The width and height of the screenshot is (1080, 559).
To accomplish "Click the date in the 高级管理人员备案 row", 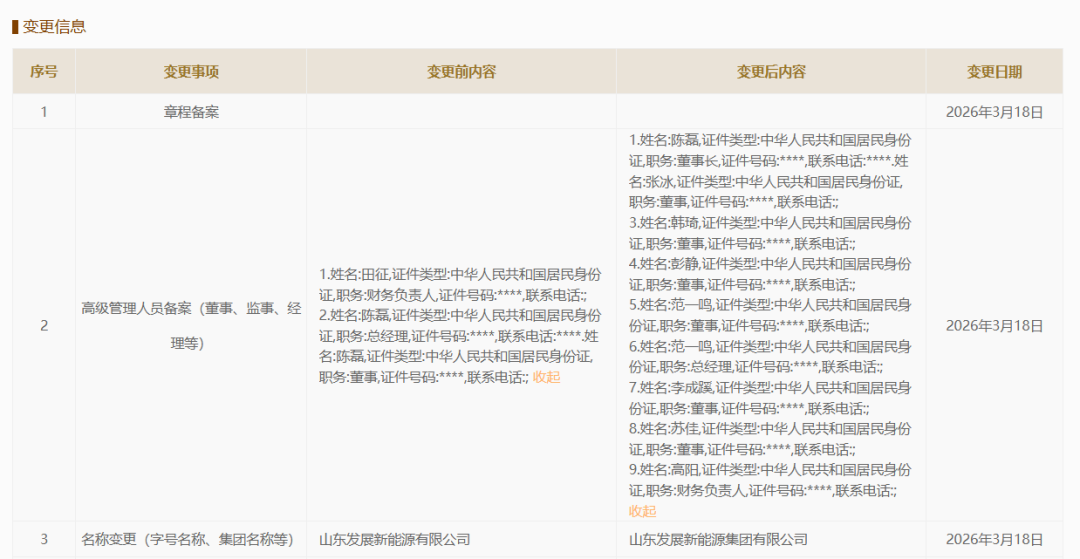I will tap(994, 326).
